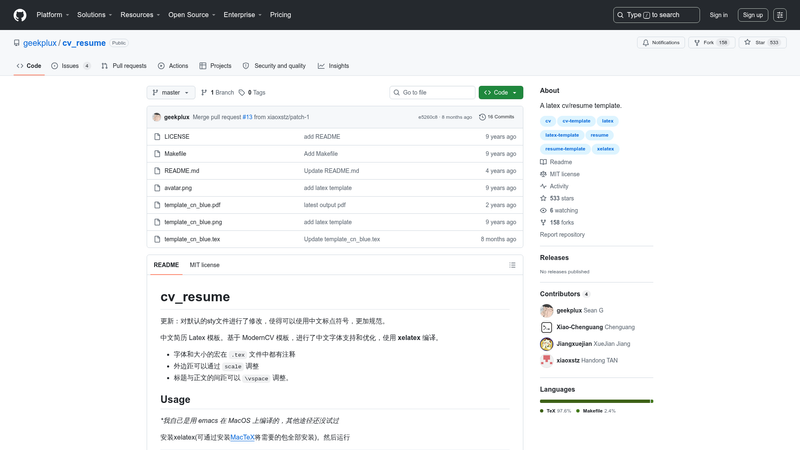
Task: Select the latex topic tag
Action: click(x=607, y=121)
